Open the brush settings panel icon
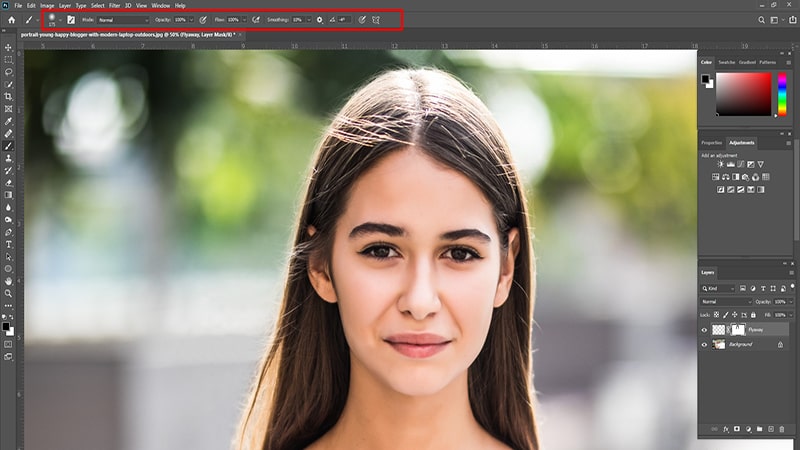Viewport: 800px width, 450px height. (x=71, y=20)
